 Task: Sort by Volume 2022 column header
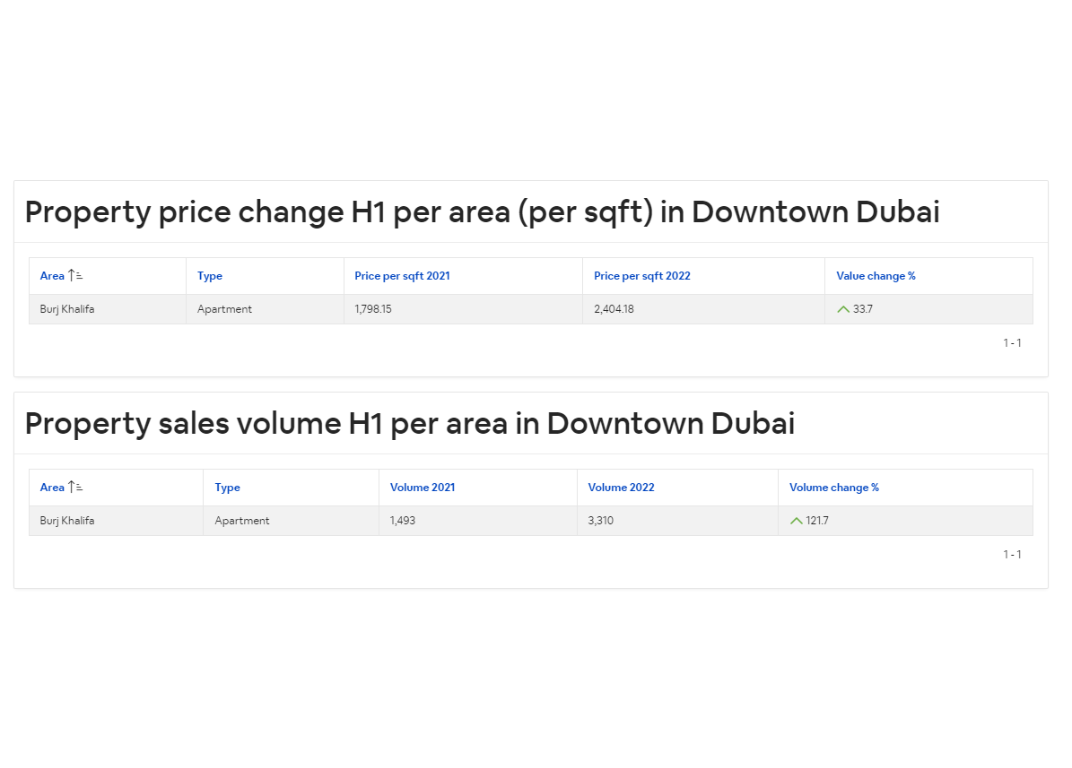621,488
